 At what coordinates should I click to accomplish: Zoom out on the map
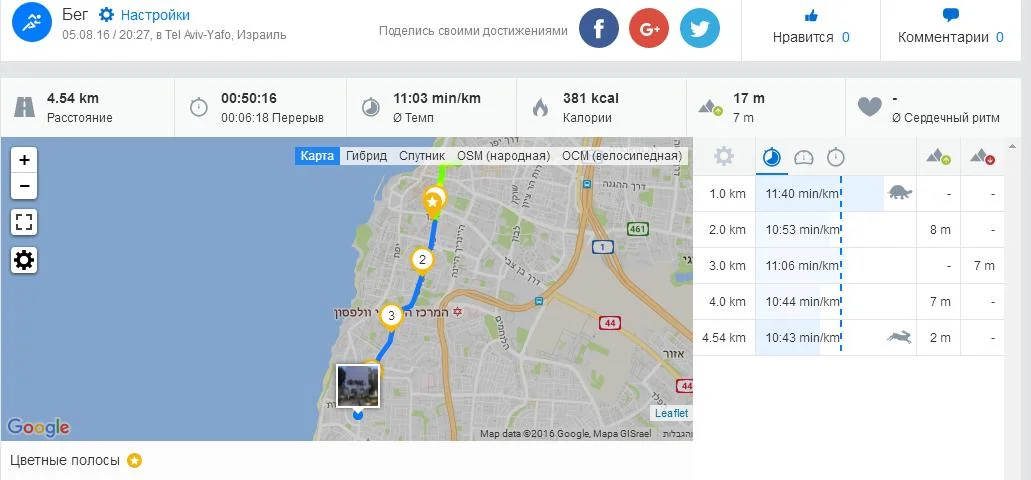24,186
